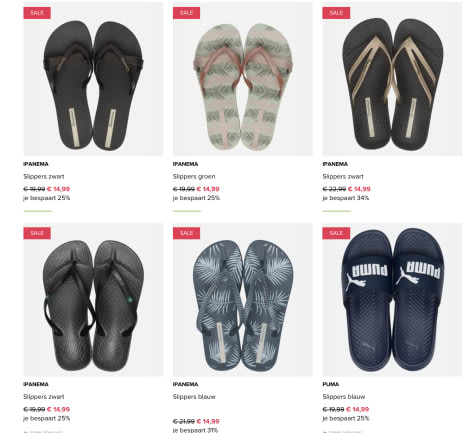475x433 pixels.
Task: Click the IPANEMA brand above 'Slippers groen'
Action: [x=185, y=164]
